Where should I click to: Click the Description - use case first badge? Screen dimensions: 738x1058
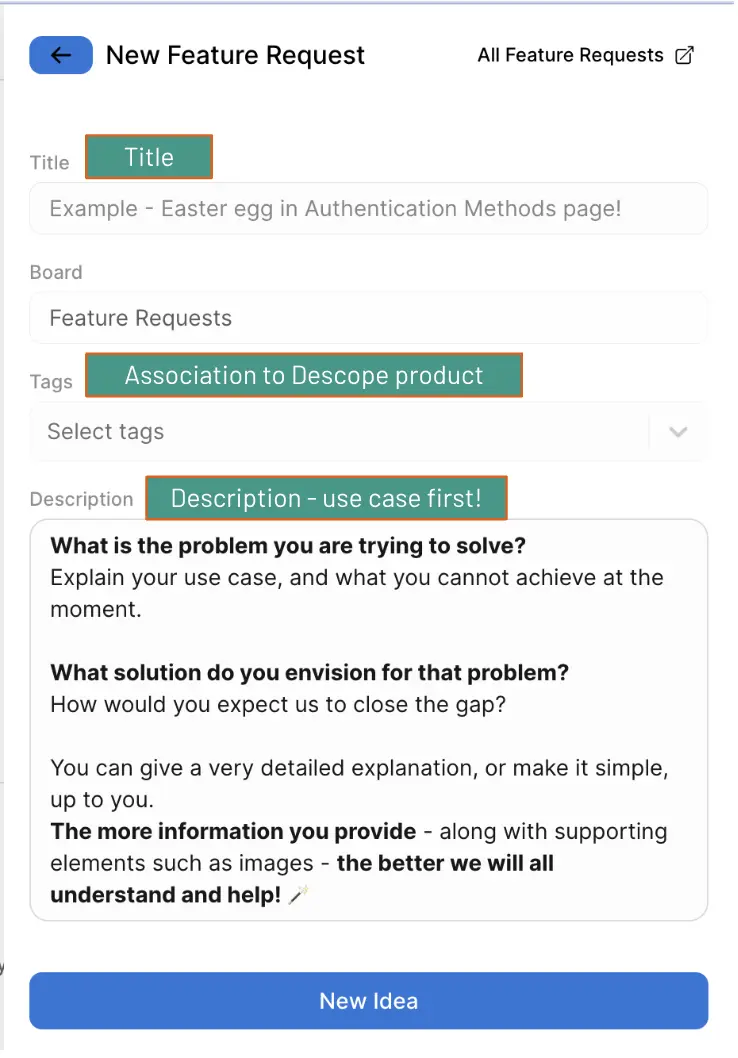(326, 497)
